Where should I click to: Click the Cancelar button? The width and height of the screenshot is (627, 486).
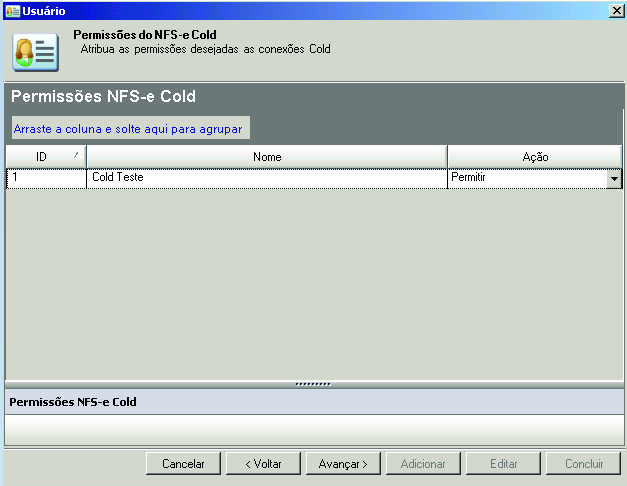pyautogui.click(x=183, y=464)
